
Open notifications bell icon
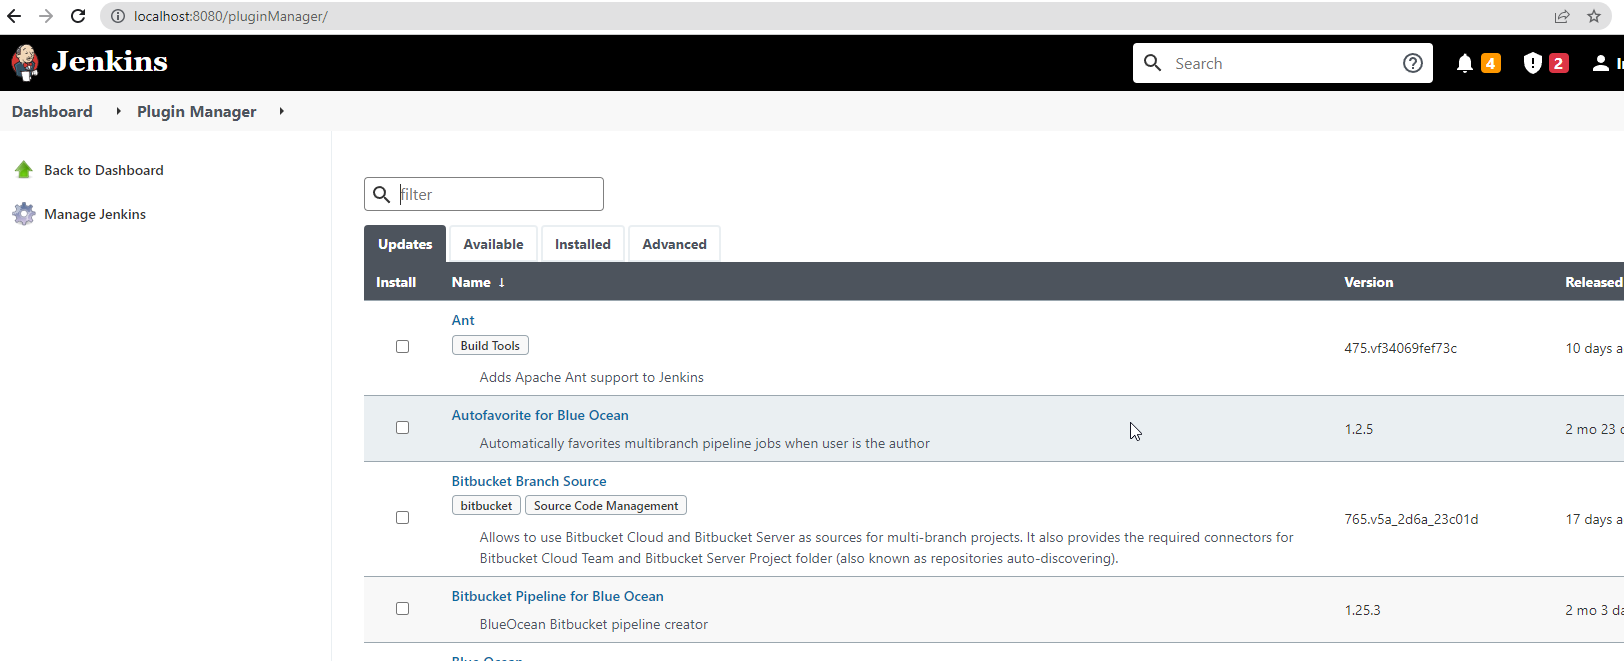[x=1465, y=63]
